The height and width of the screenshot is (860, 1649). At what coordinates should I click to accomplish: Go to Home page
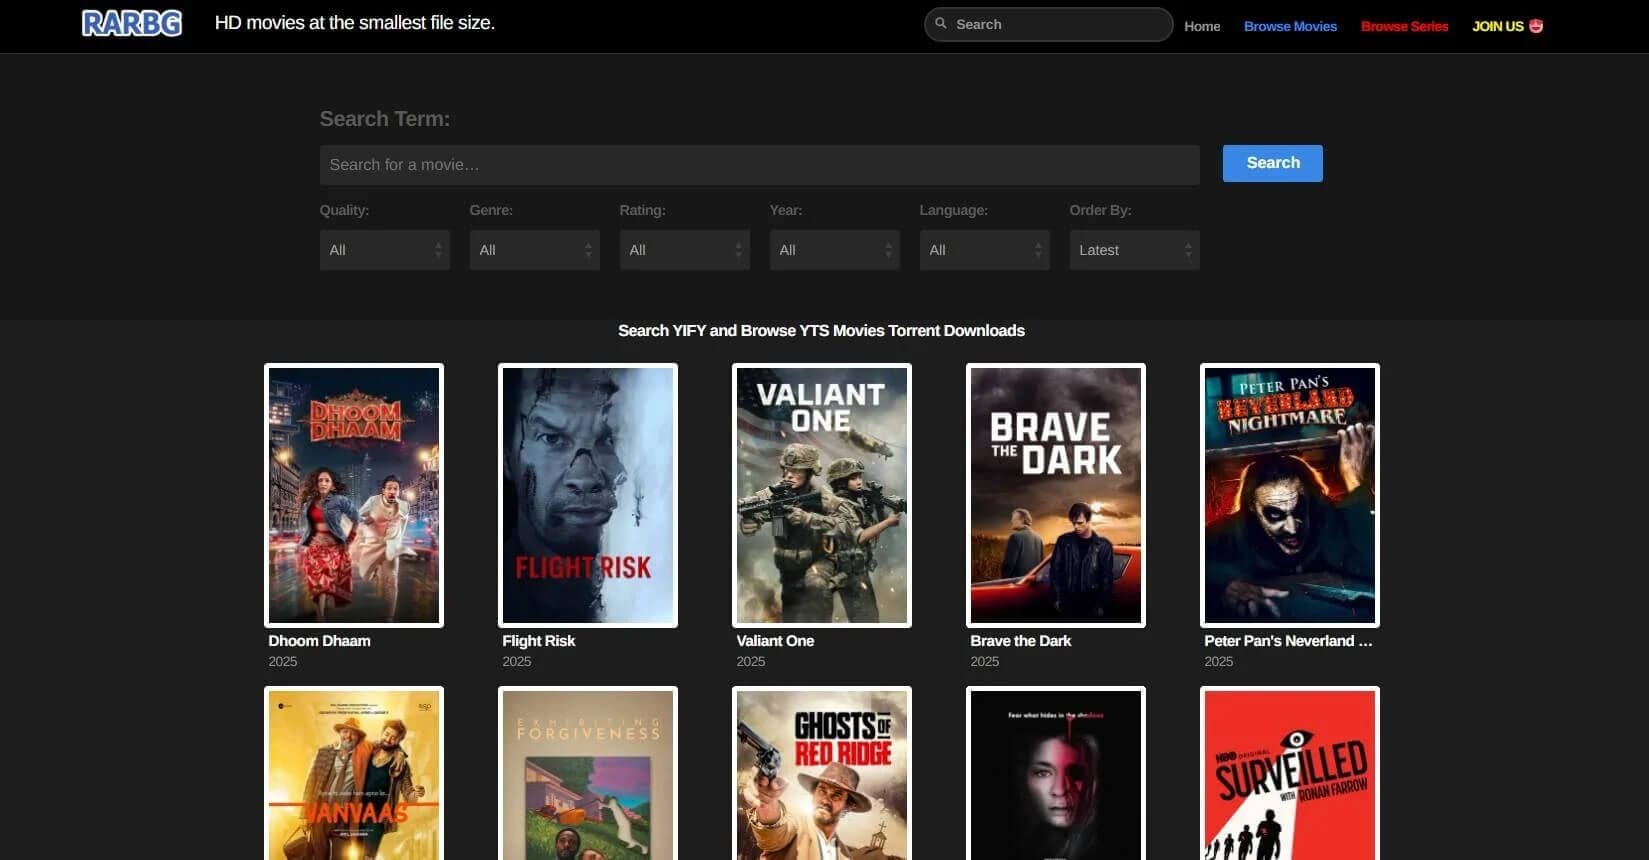[1202, 26]
